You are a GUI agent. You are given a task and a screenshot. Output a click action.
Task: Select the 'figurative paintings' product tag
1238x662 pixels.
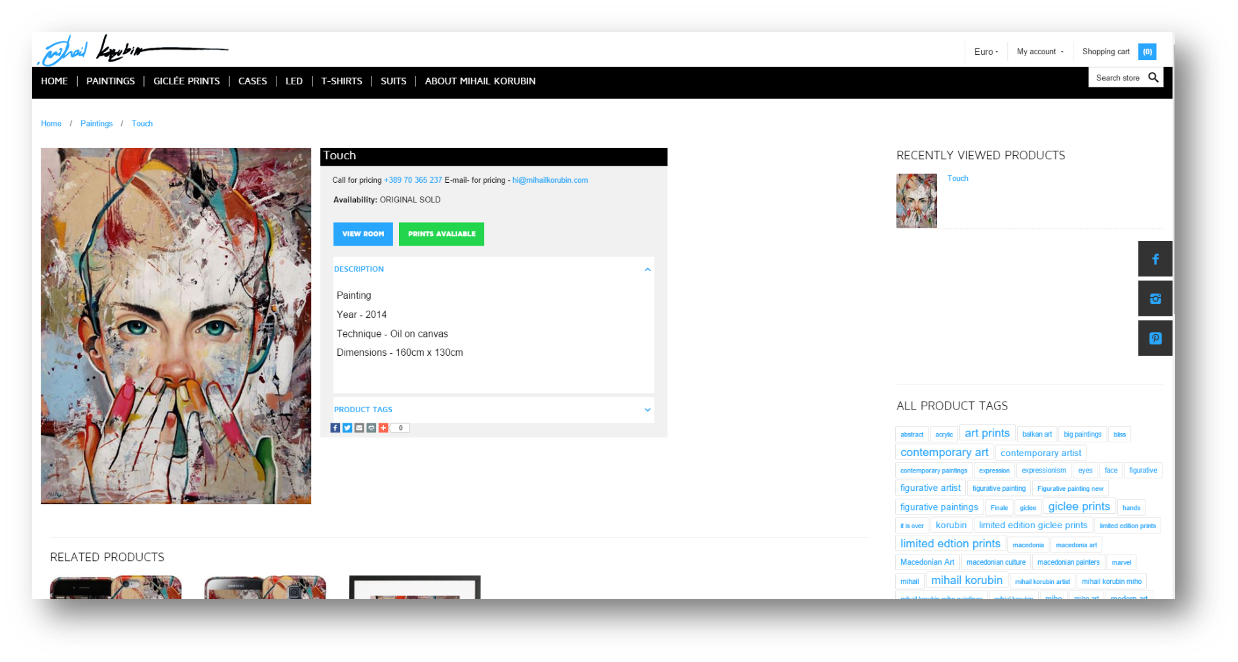pyautogui.click(x=939, y=508)
